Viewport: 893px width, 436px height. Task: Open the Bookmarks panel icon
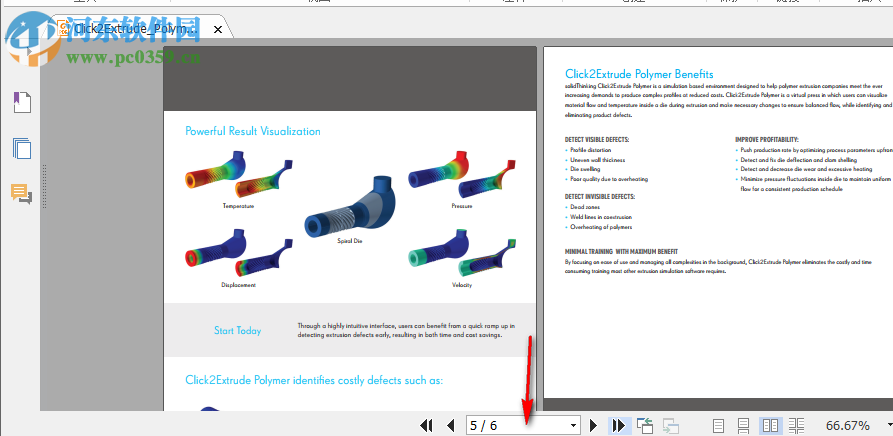[22, 102]
